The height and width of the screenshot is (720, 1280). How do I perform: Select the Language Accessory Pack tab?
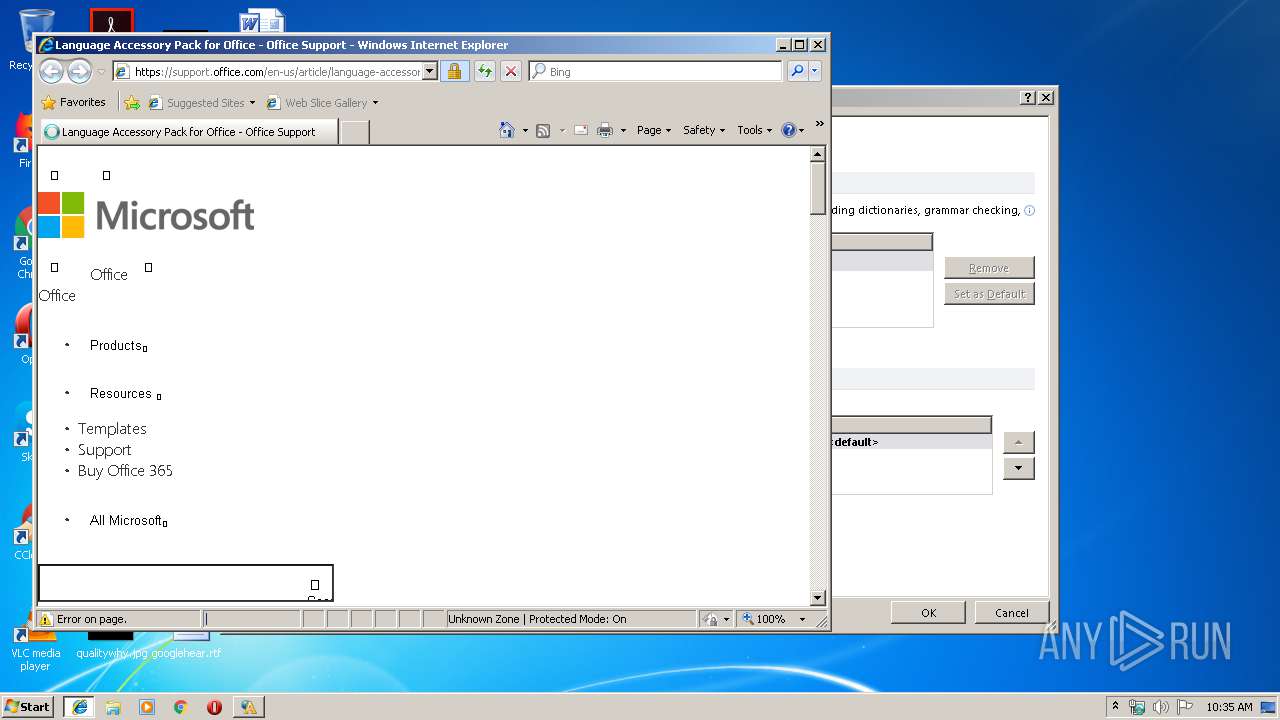[188, 132]
